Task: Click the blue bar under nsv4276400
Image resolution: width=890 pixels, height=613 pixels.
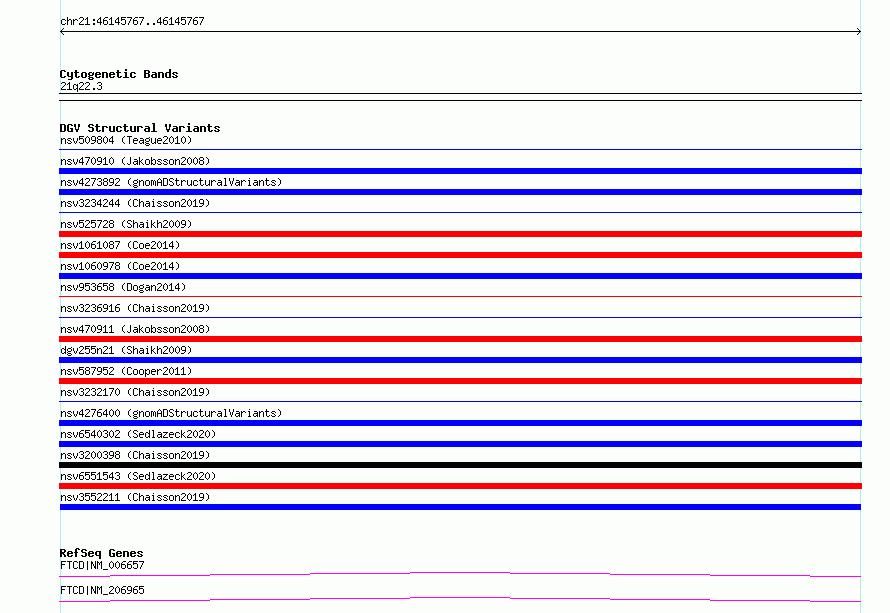Action: click(x=460, y=423)
